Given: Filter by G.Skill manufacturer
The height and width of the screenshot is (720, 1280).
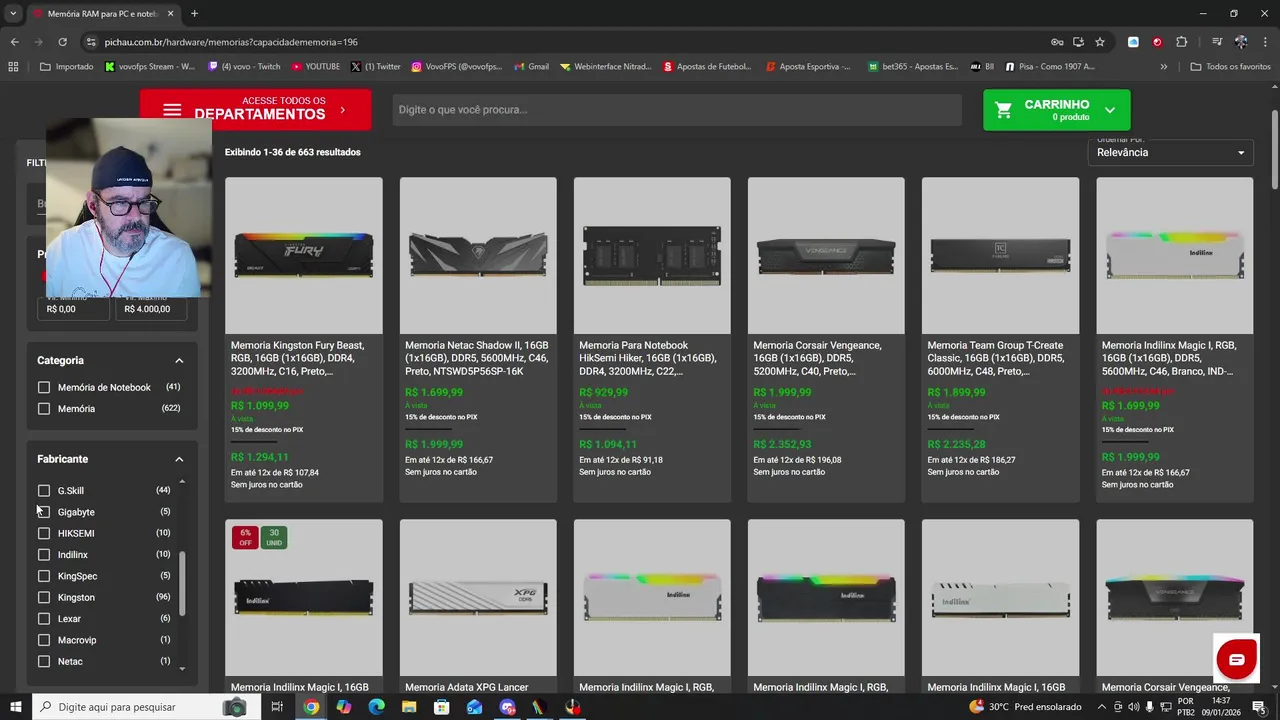Looking at the screenshot, I should point(44,490).
